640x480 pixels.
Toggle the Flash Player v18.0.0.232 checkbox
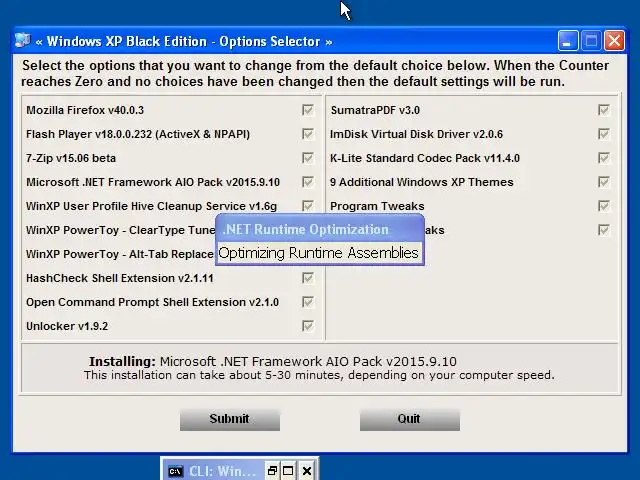coord(308,134)
